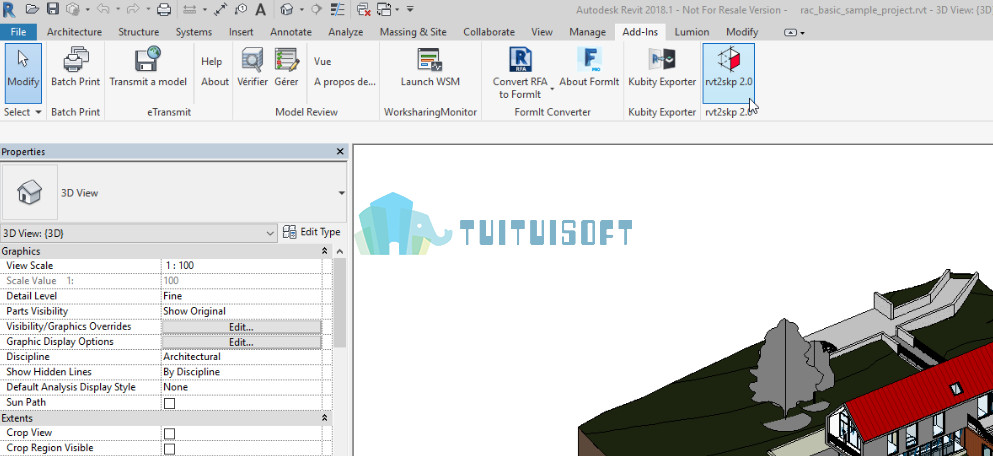Switch to the Lumion ribbon tab
Viewport: 993px width, 456px height.
(692, 32)
